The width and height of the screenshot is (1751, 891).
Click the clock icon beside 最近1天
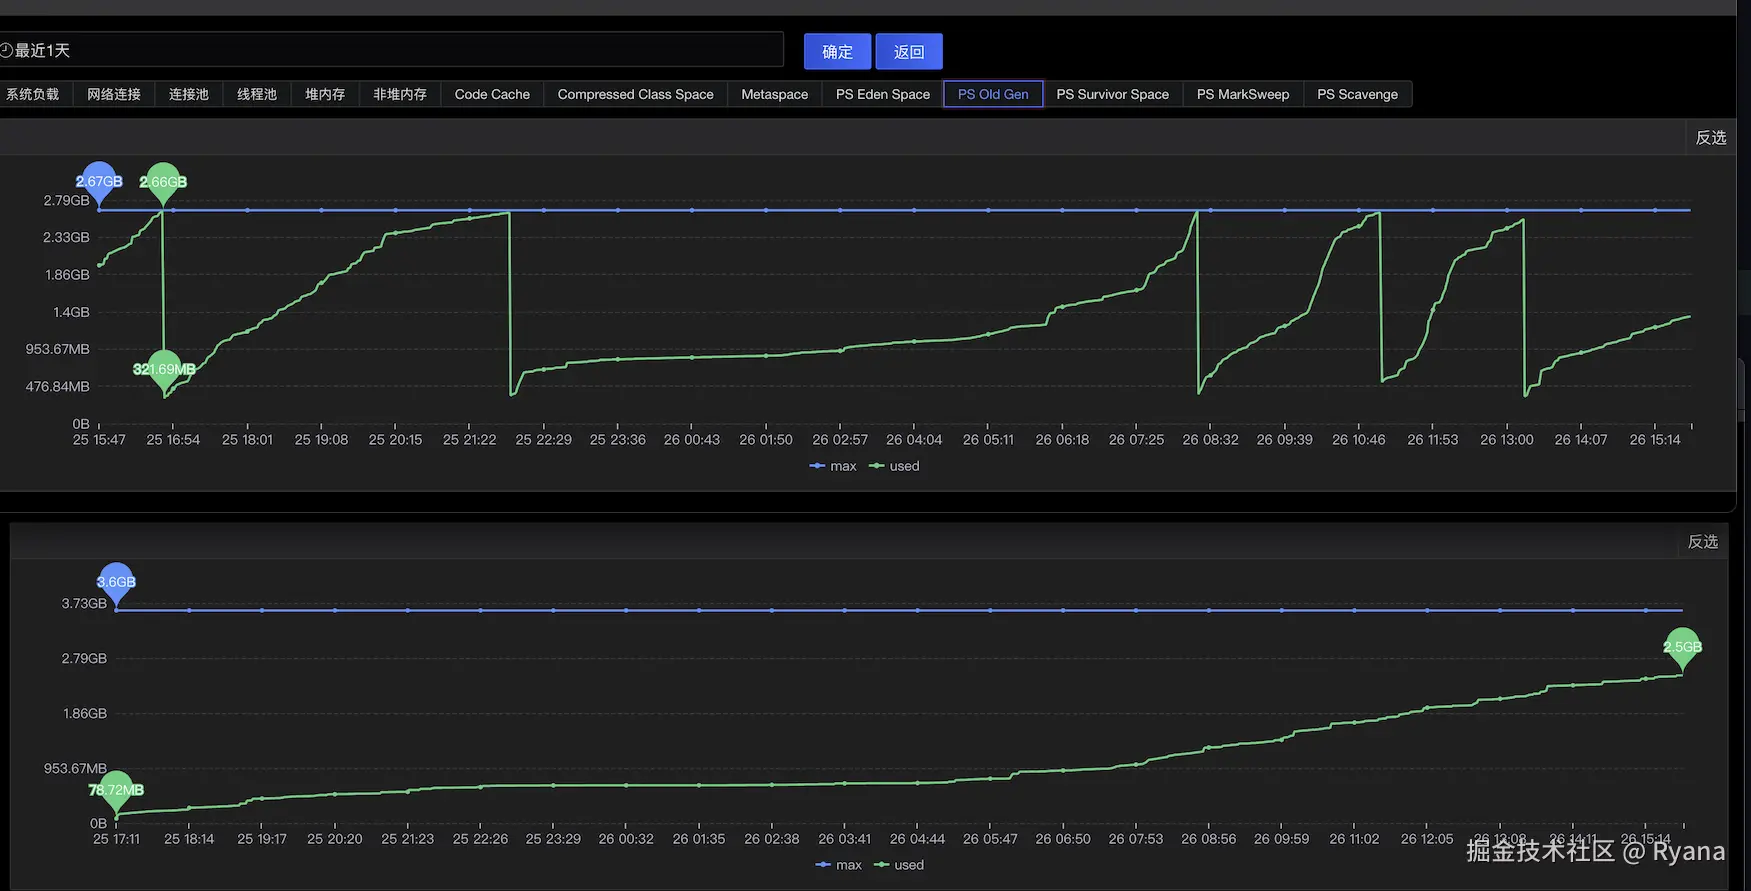[6, 50]
